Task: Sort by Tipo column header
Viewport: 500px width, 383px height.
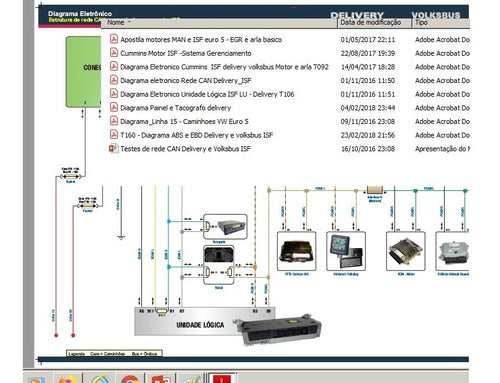Action: (x=441, y=23)
